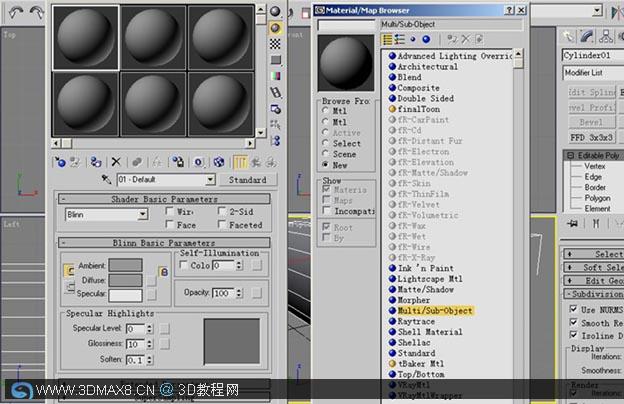Screen dimensions: 624x404
Task: Click the Specular color swatch
Action: (125, 295)
